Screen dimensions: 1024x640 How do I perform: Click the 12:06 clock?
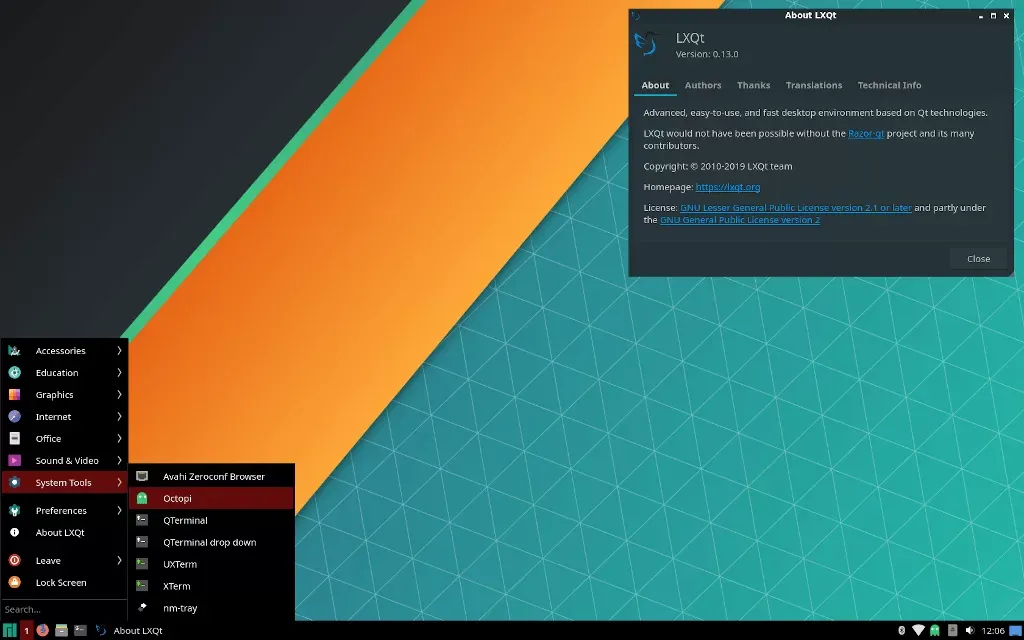coord(993,630)
